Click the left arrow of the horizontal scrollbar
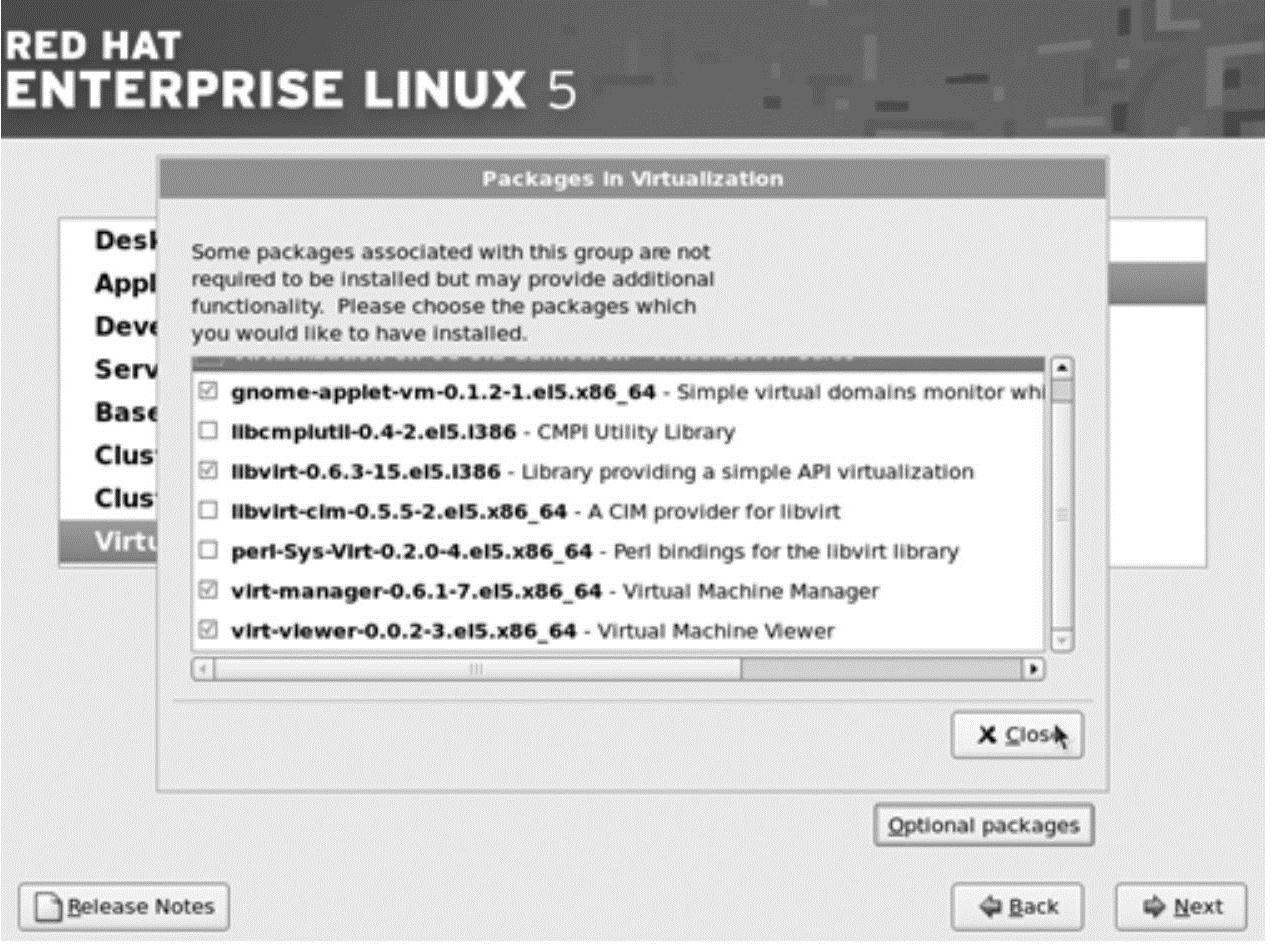Image resolution: width=1273 pixels, height=951 pixels. tap(202, 668)
